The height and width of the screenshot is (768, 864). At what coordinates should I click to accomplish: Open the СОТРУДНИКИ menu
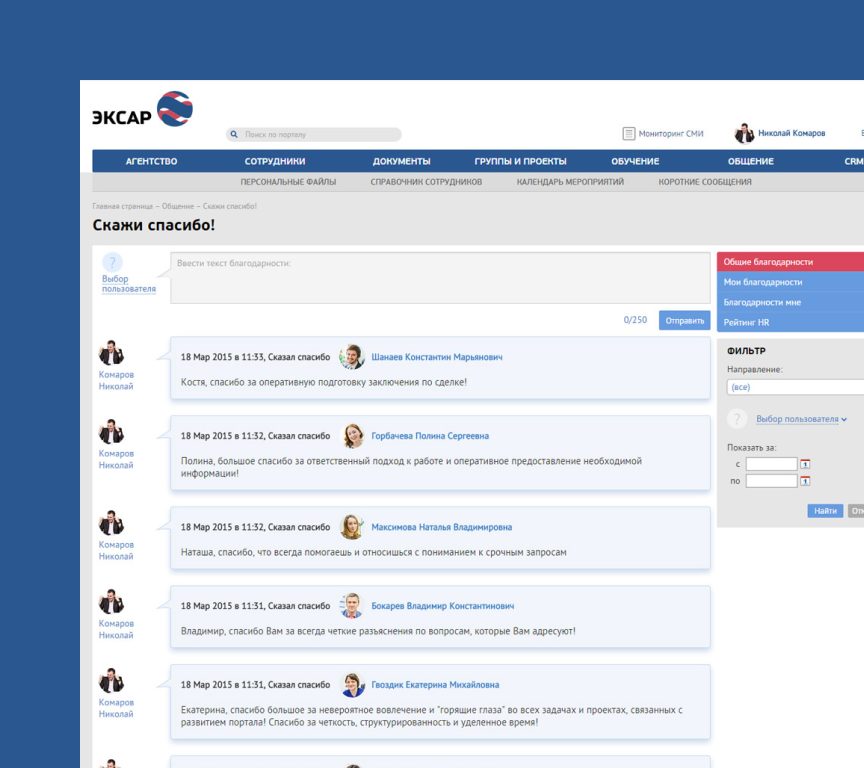[x=275, y=161]
